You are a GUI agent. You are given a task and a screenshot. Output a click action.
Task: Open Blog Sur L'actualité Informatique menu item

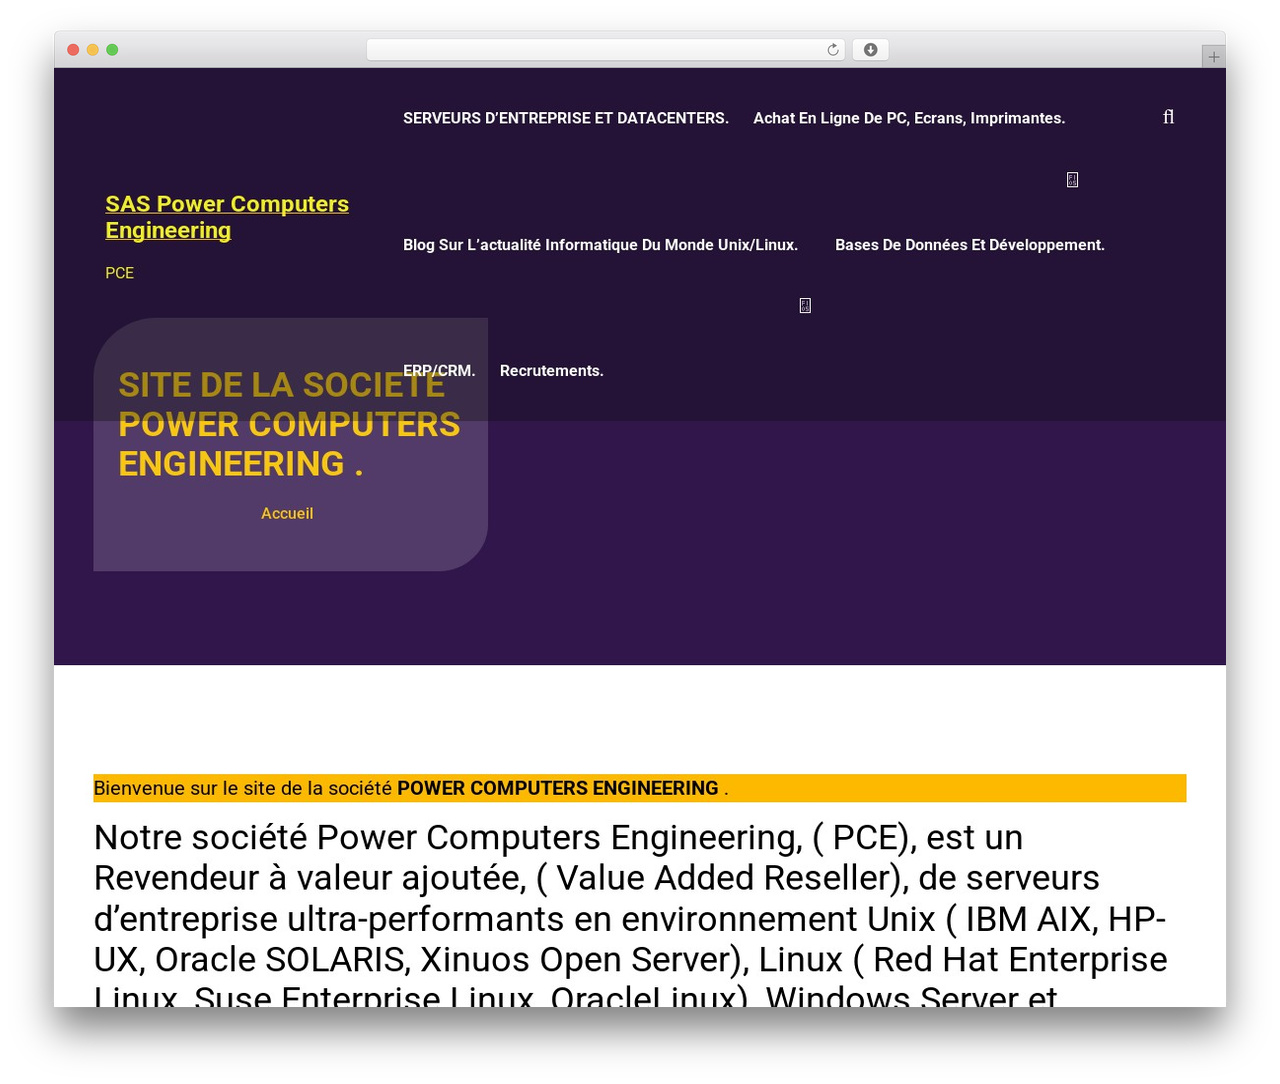[x=600, y=245]
